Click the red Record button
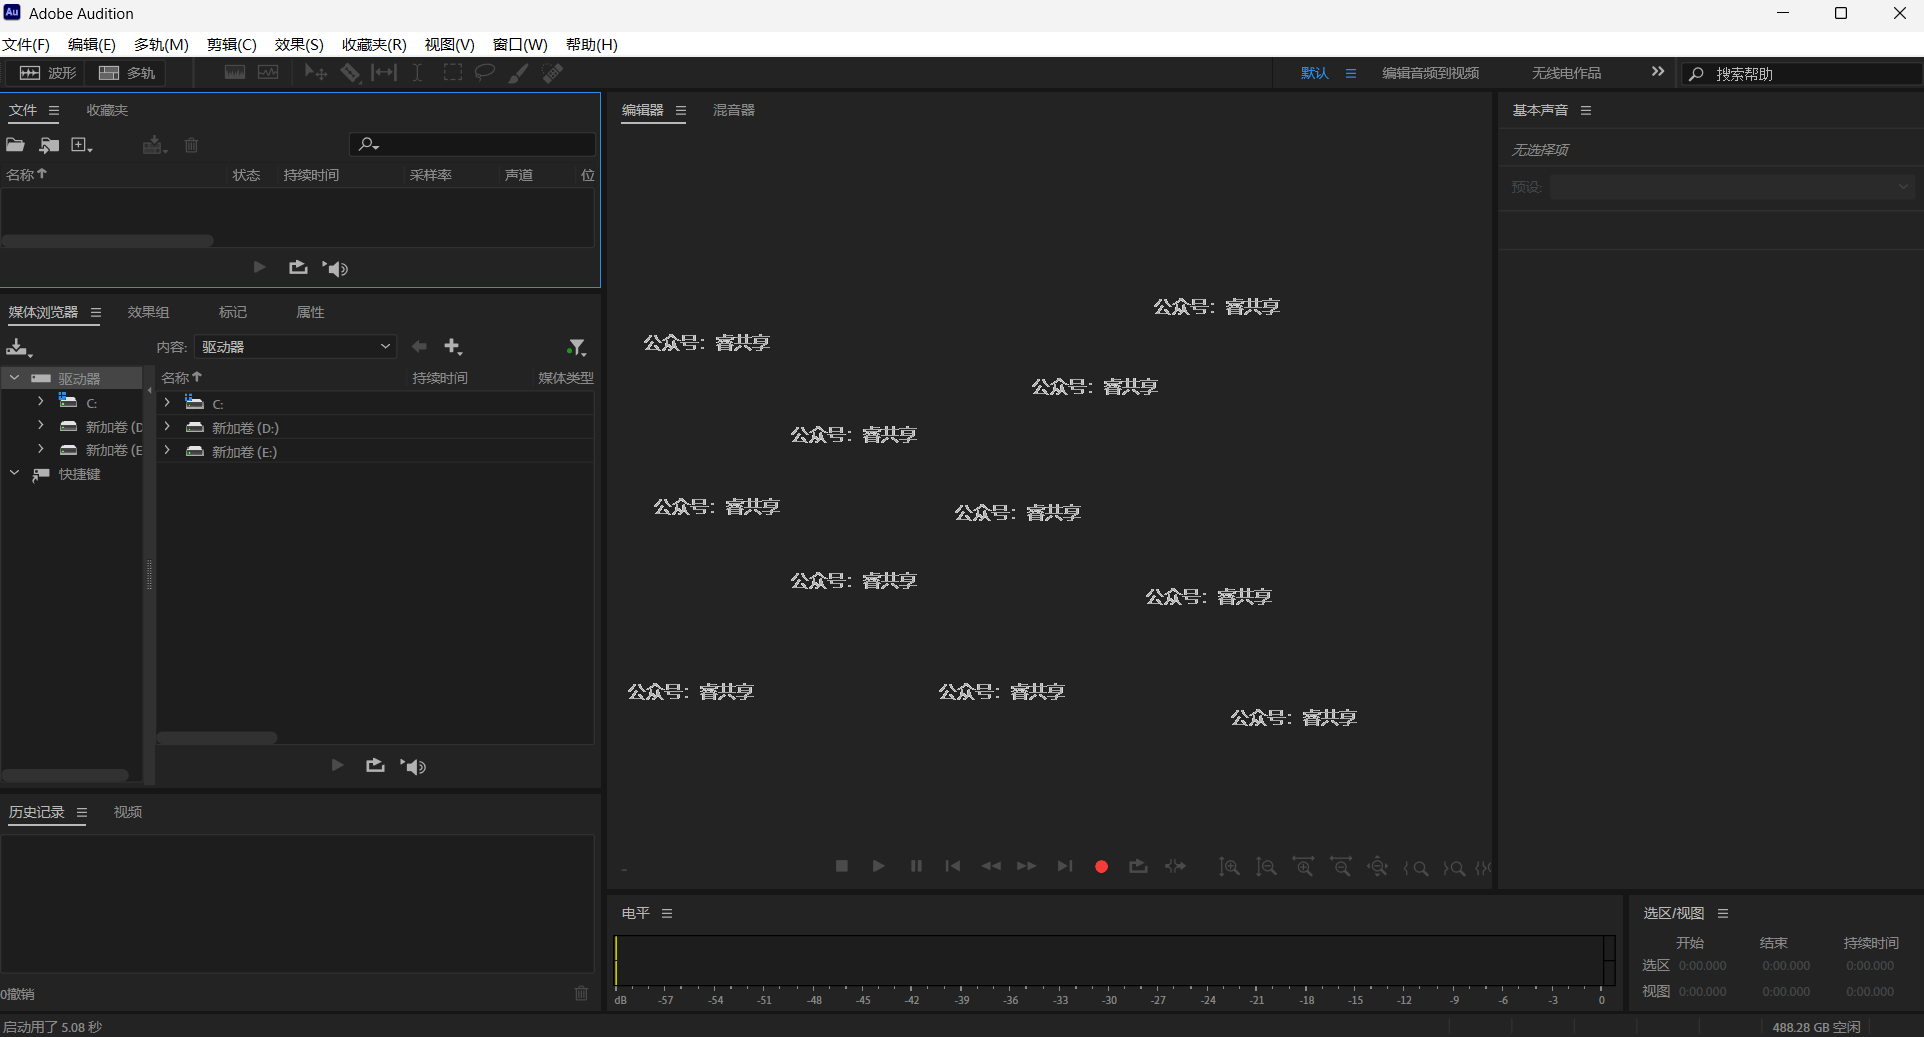The height and width of the screenshot is (1037, 1924). point(1101,867)
